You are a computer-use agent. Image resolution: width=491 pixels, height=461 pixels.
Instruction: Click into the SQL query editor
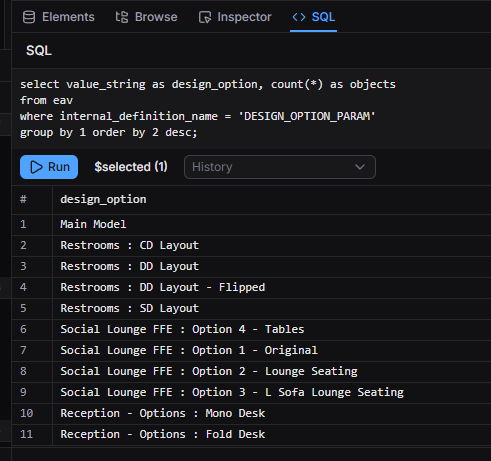click(x=251, y=108)
